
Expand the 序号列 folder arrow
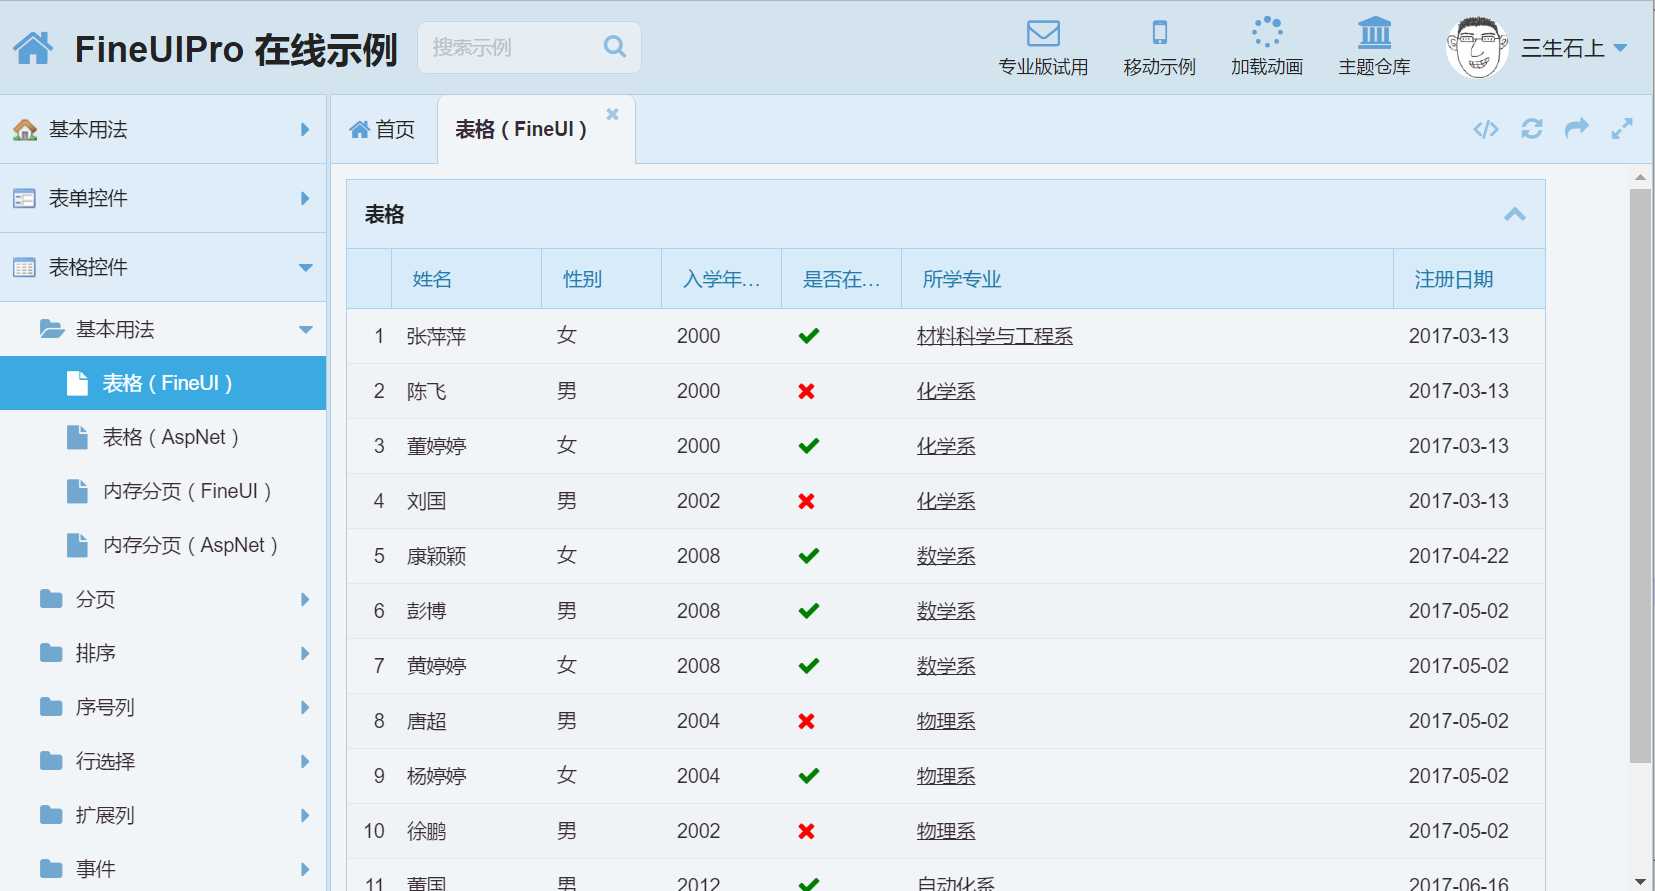coord(305,707)
